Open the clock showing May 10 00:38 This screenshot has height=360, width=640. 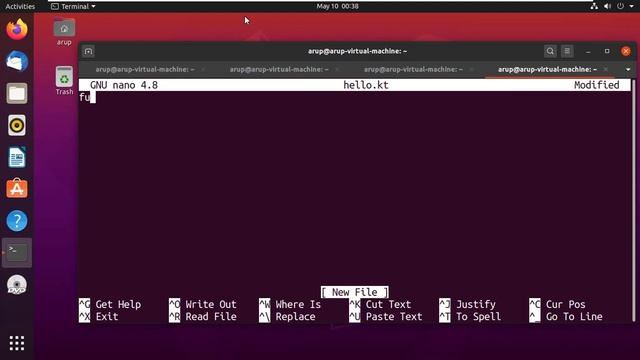338,6
